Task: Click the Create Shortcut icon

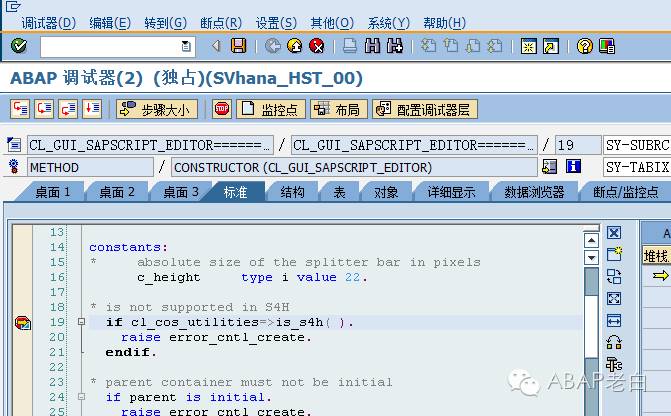Action: click(x=551, y=46)
